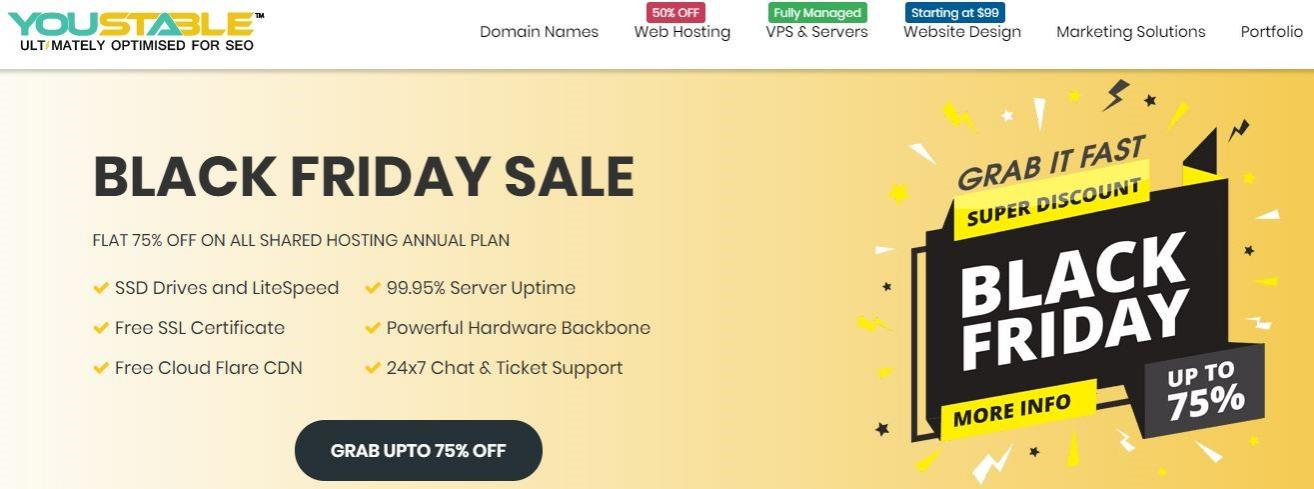This screenshot has width=1314, height=489.
Task: Click the checkmark beside 24x7 Chat & Ticket Support
Action: [373, 368]
